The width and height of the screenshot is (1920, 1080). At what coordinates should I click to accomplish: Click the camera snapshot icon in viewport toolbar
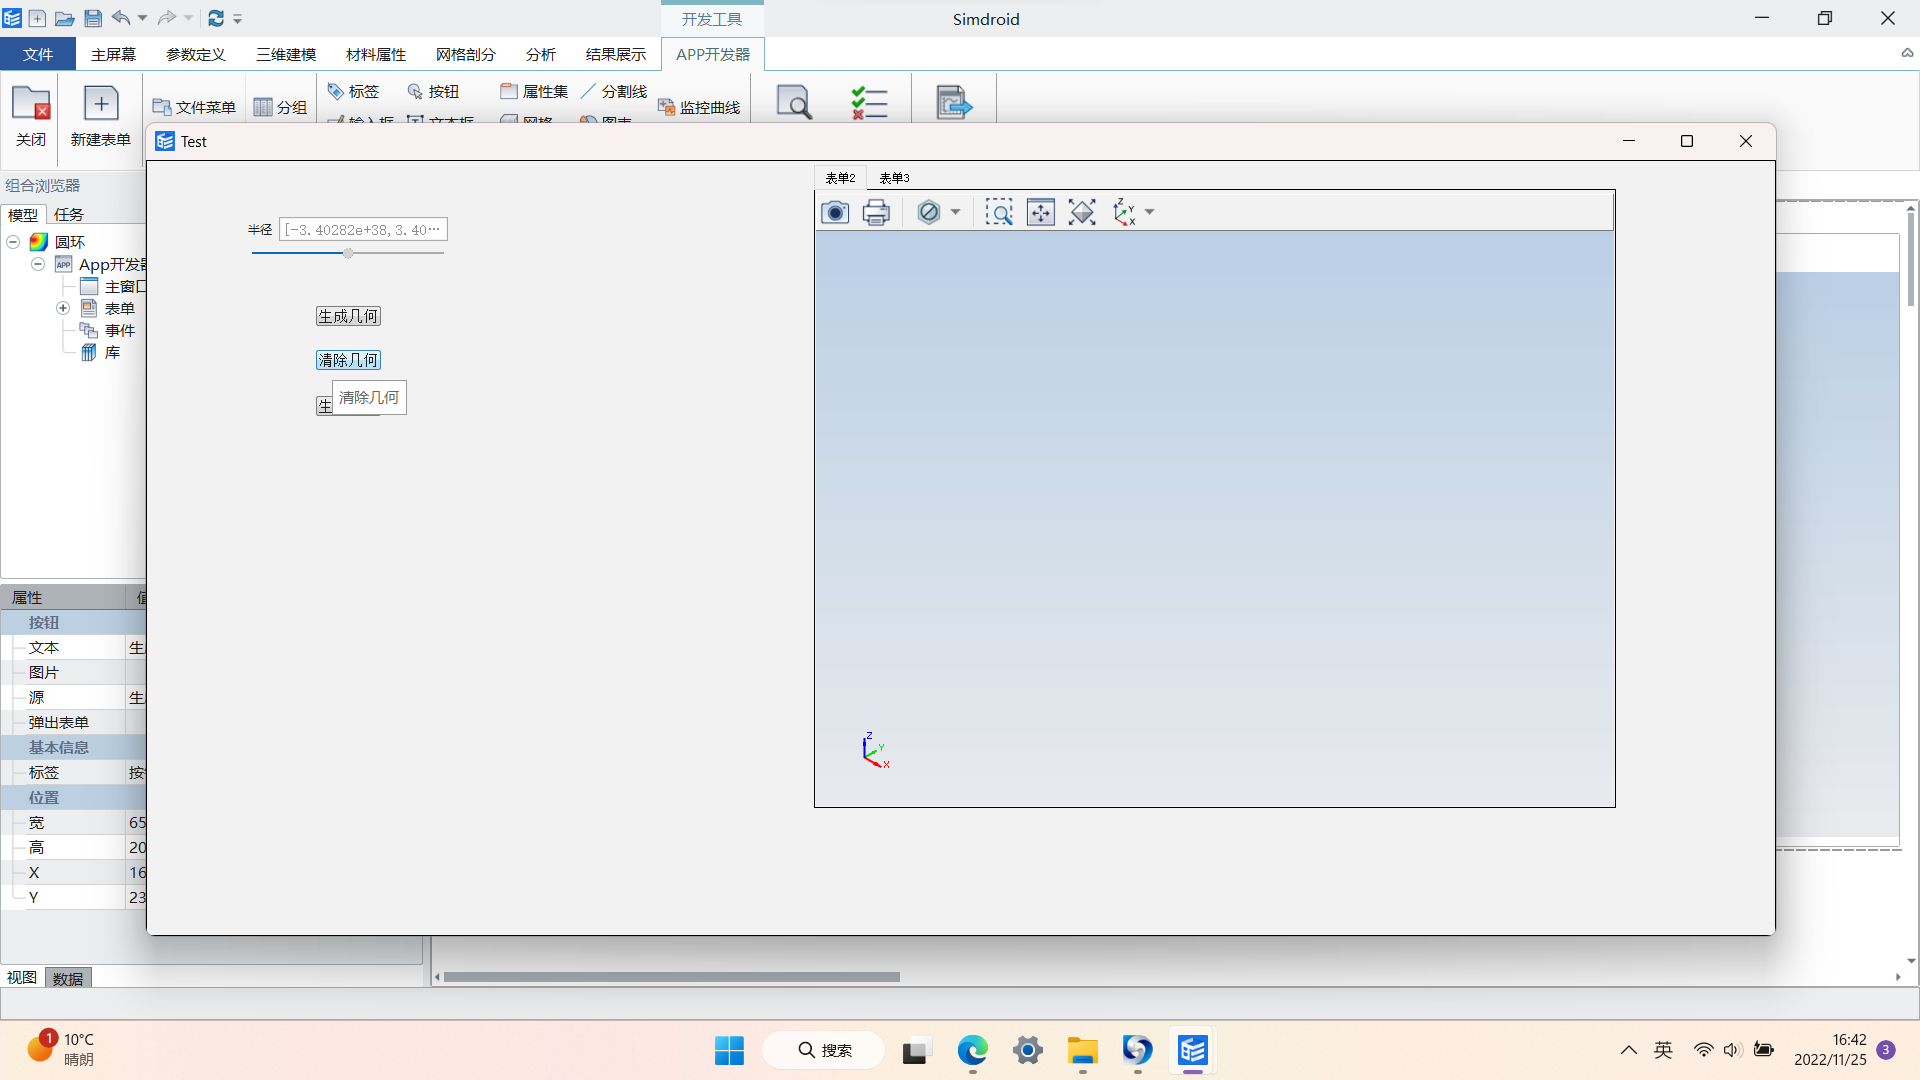(x=835, y=212)
